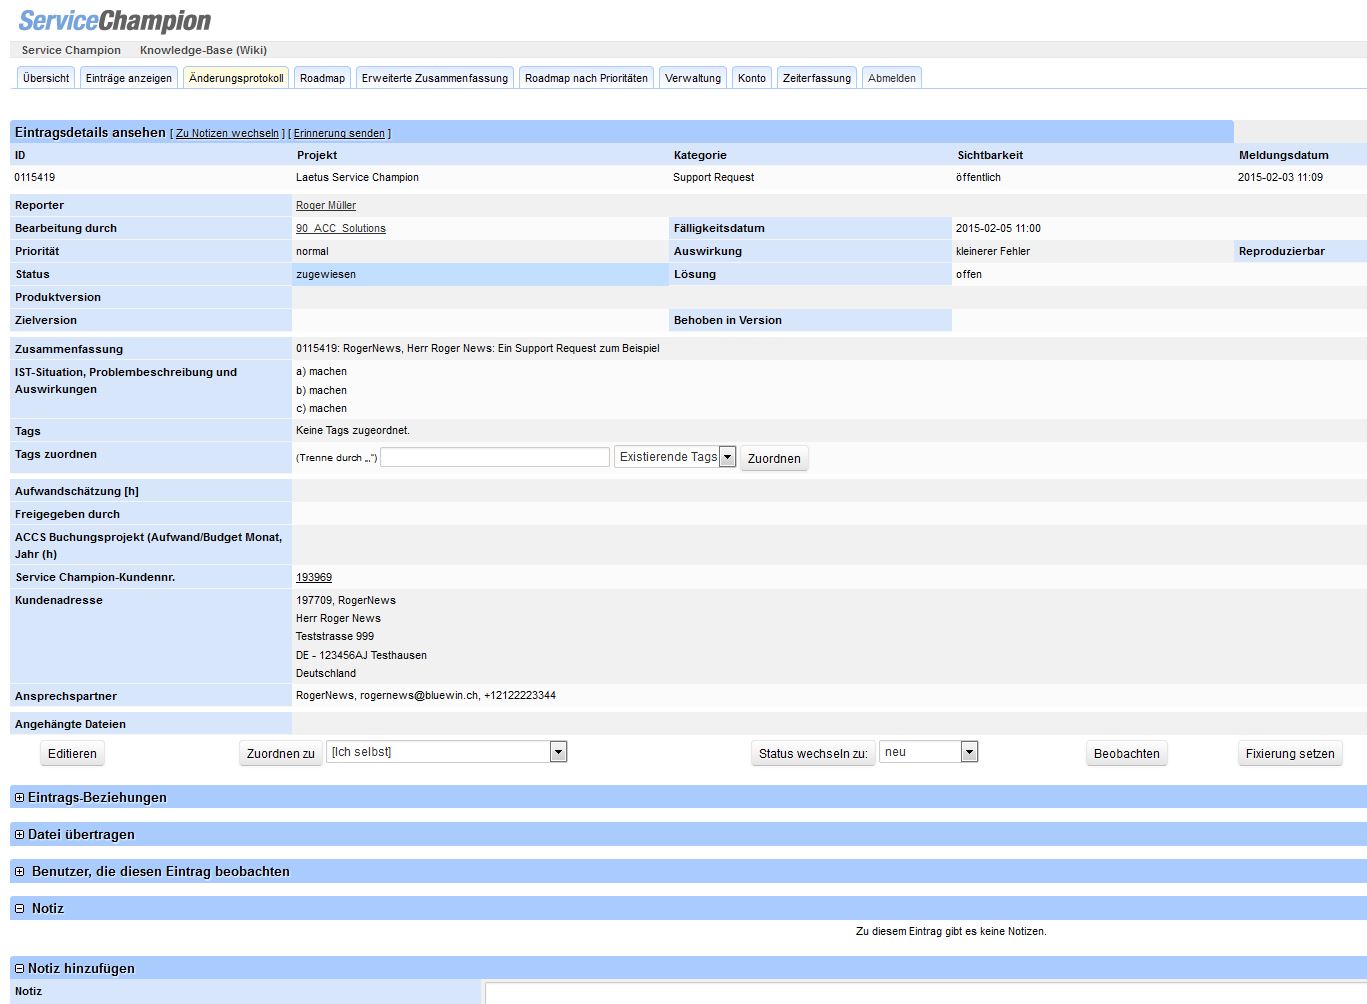
Task: Click the Zu Notizen wechseln link
Action: [227, 133]
